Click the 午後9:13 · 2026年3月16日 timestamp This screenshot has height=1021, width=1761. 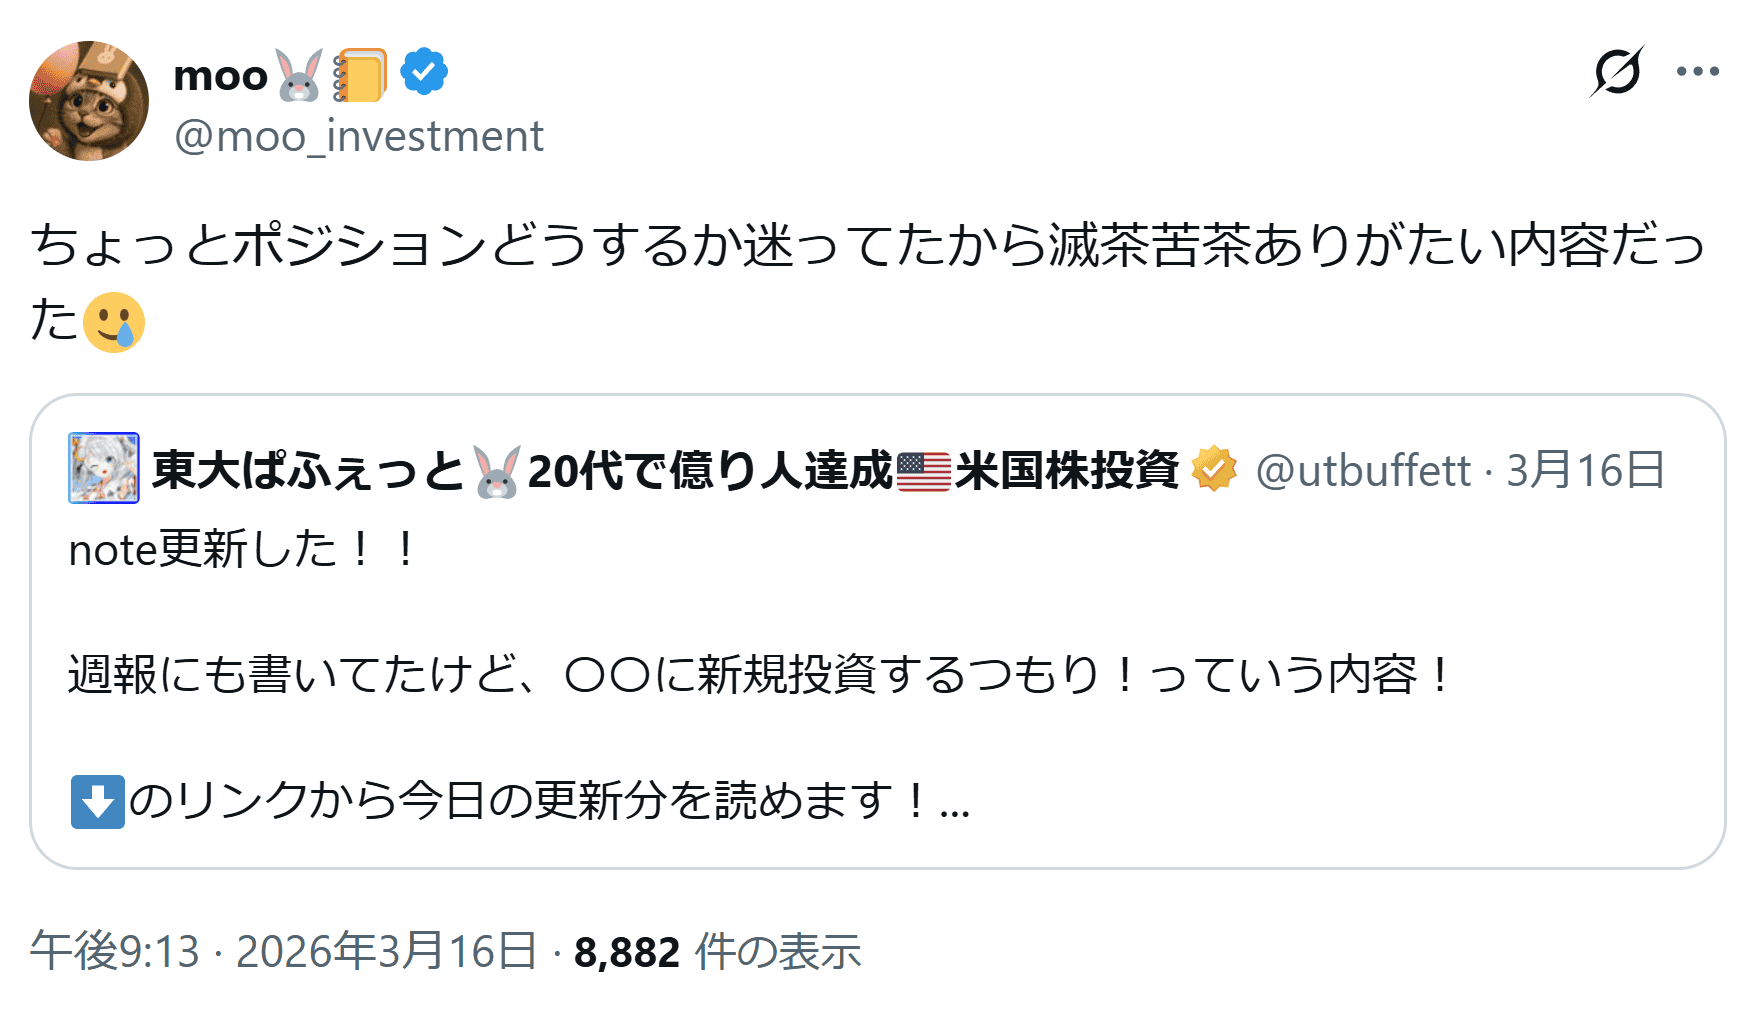pyautogui.click(x=283, y=951)
